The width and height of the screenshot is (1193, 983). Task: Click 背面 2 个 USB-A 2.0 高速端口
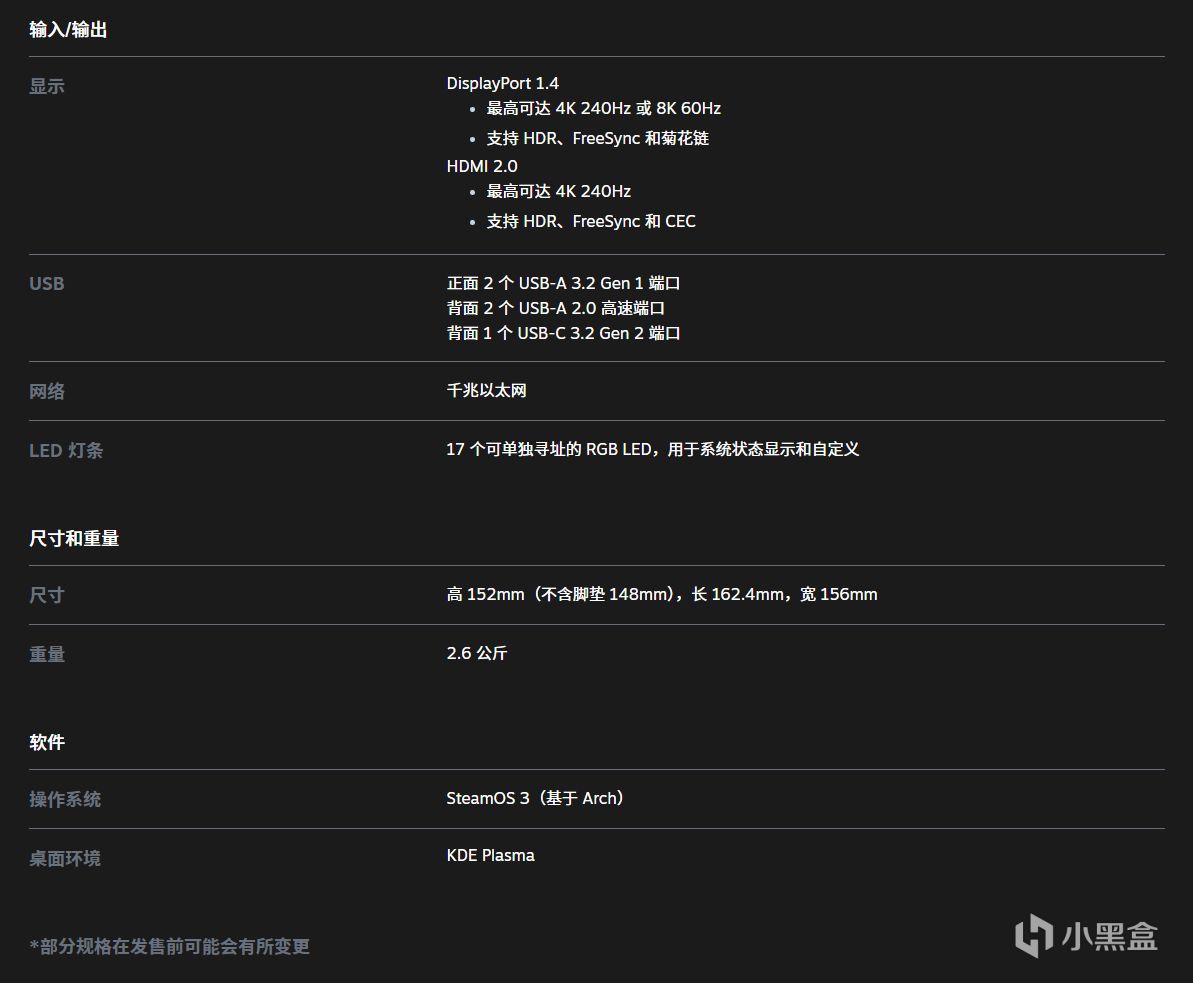pyautogui.click(x=555, y=308)
